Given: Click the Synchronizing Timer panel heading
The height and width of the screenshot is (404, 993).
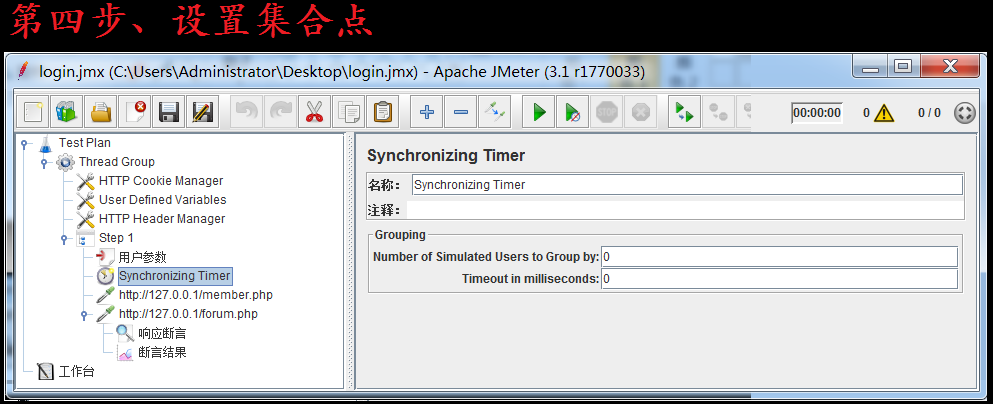Looking at the screenshot, I should click(x=446, y=155).
